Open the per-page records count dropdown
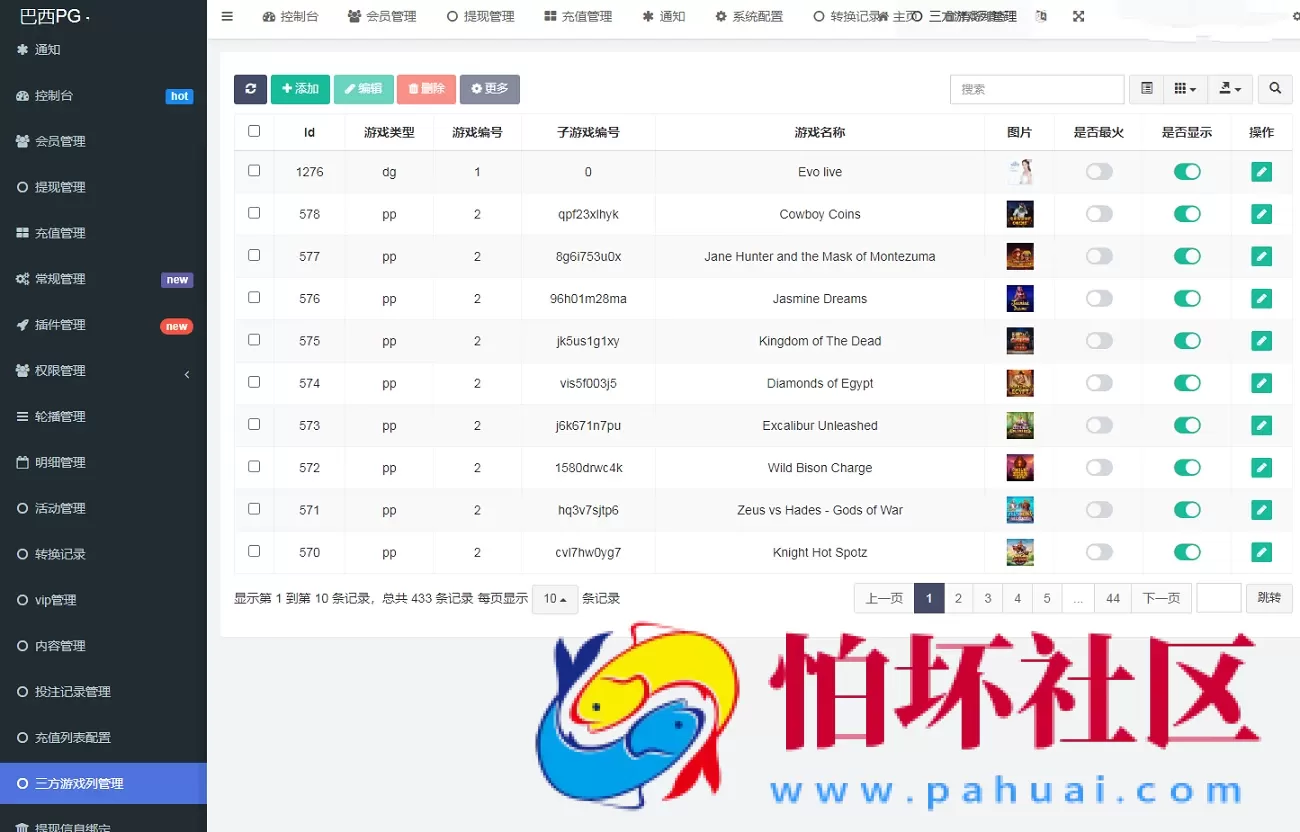The width and height of the screenshot is (1300, 832). [x=554, y=597]
